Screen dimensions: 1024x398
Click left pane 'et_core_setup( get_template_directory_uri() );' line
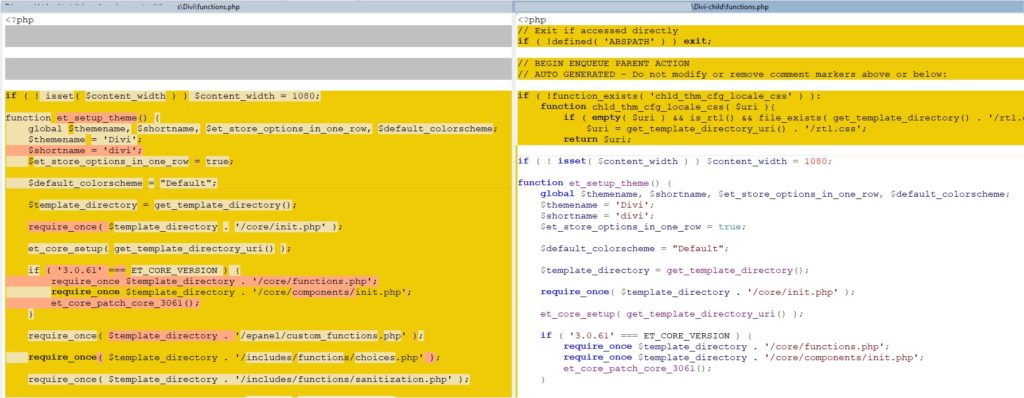pos(159,248)
